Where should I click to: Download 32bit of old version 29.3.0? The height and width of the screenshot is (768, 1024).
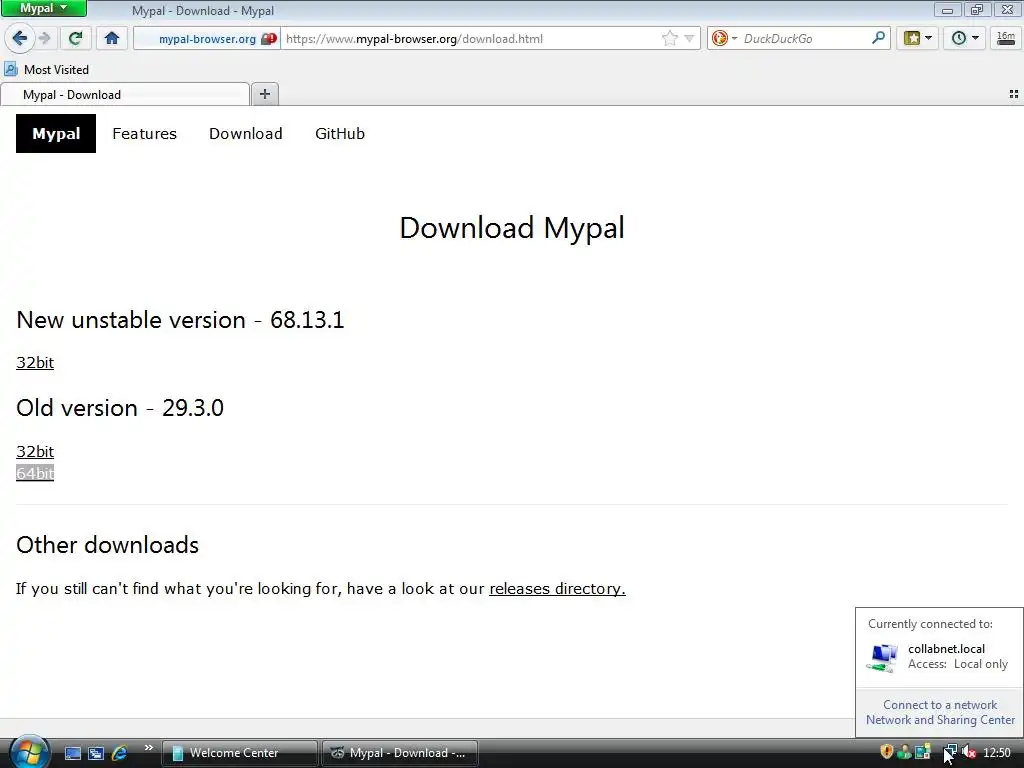click(x=35, y=451)
